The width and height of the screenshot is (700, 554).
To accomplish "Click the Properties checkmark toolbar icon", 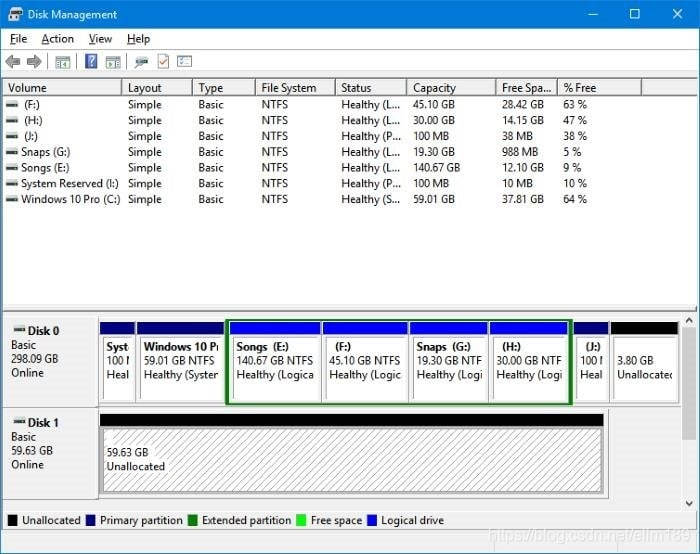I will click(x=163, y=61).
